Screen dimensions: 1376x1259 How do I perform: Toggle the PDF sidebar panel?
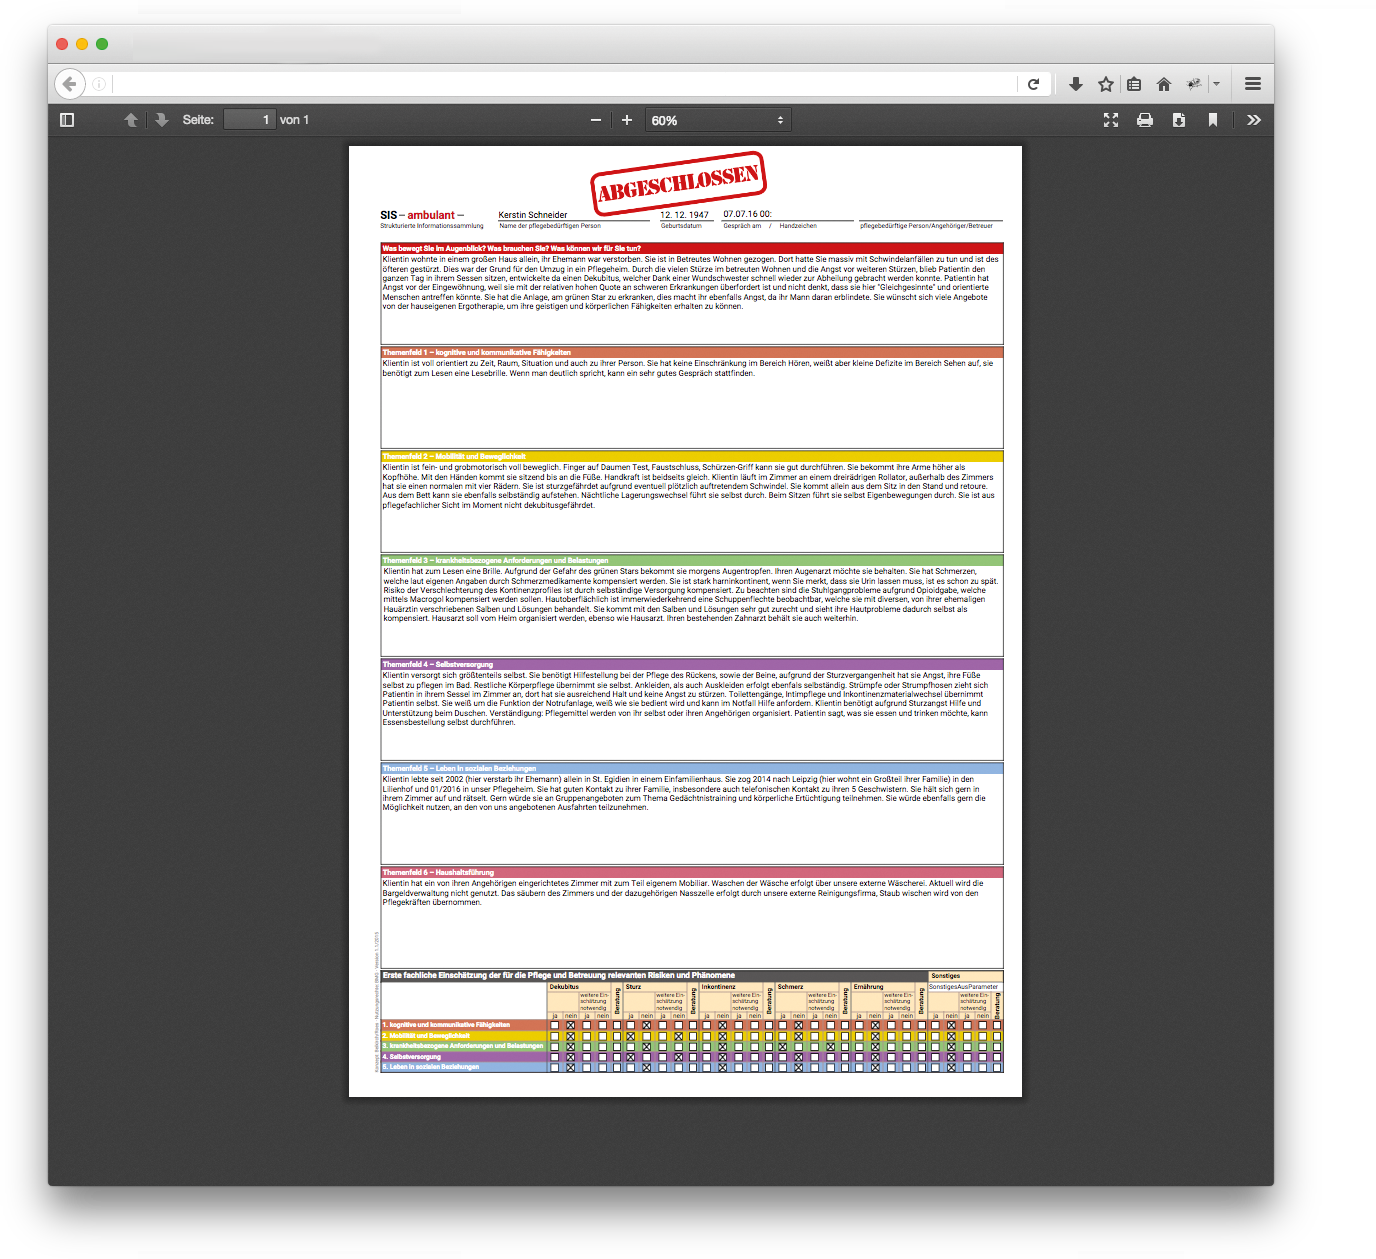(67, 120)
